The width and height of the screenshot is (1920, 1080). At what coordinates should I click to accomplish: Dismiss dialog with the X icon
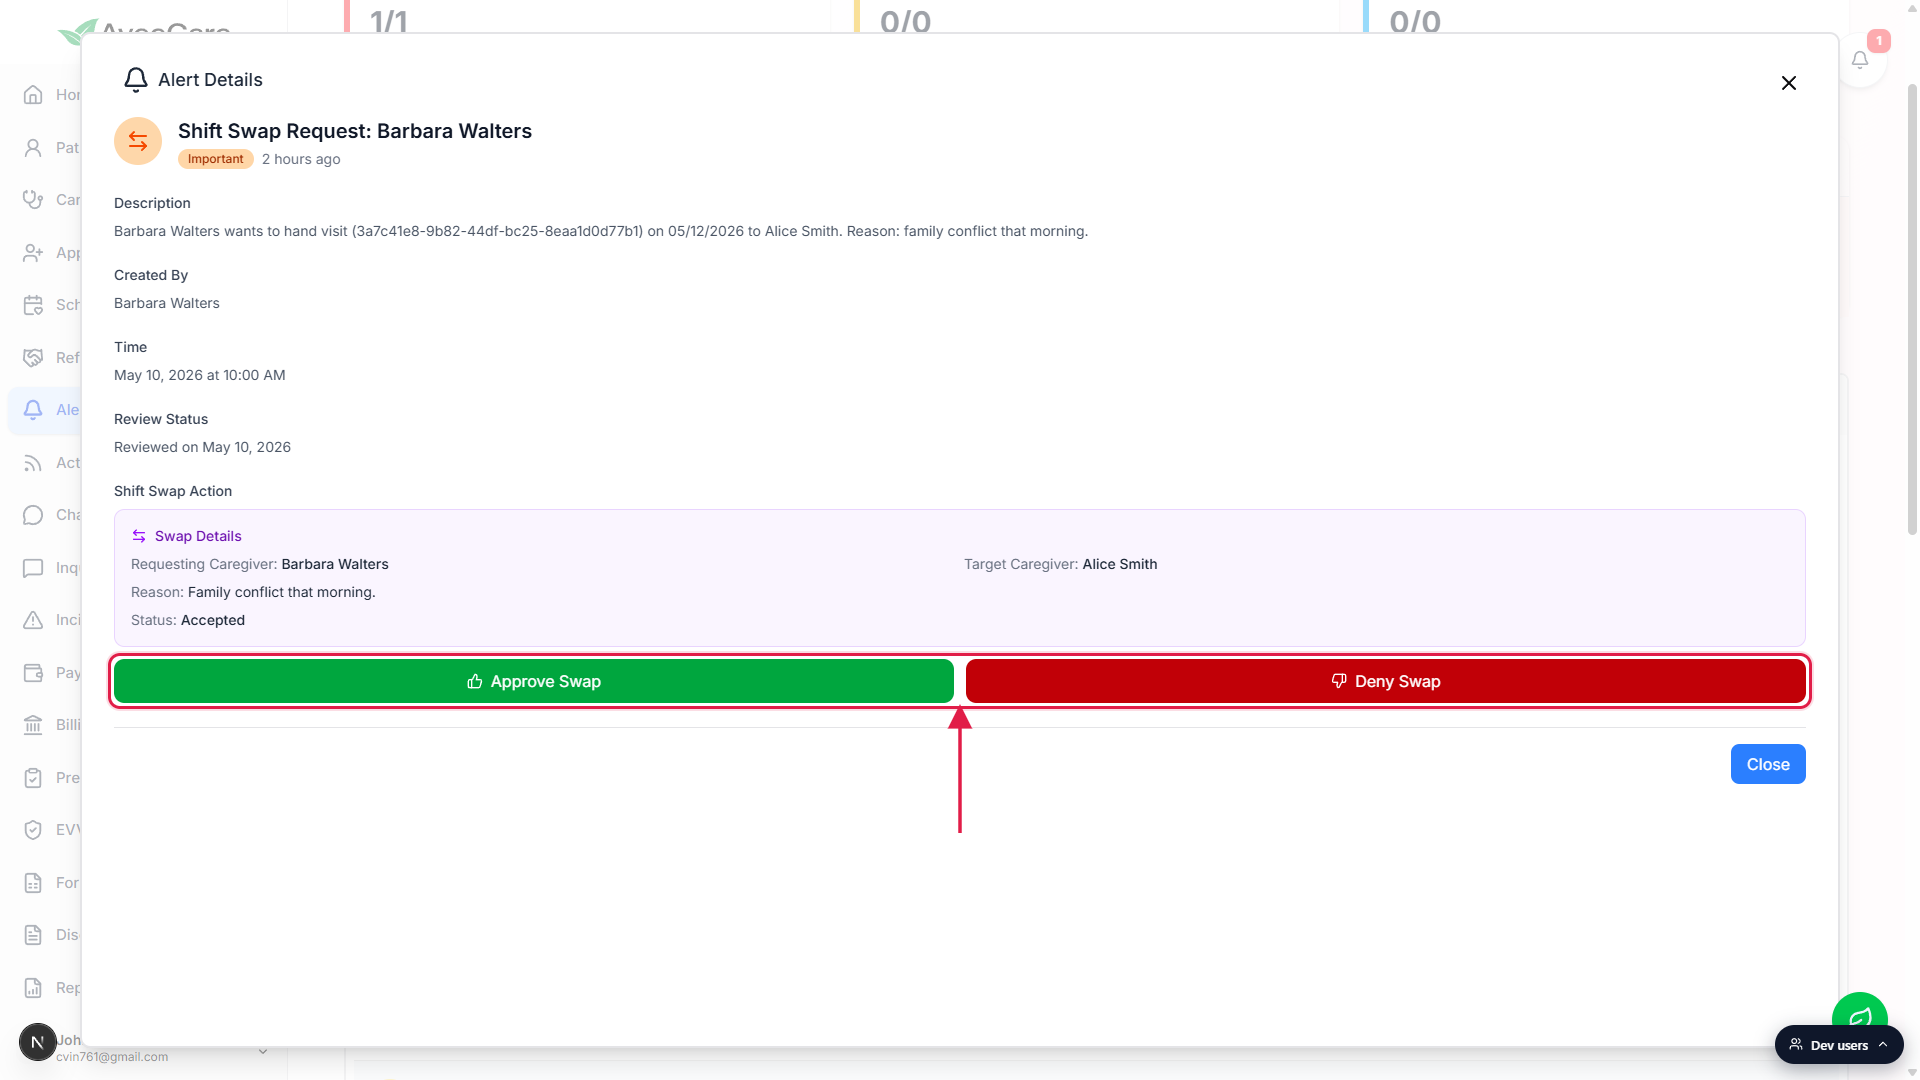coord(1788,83)
